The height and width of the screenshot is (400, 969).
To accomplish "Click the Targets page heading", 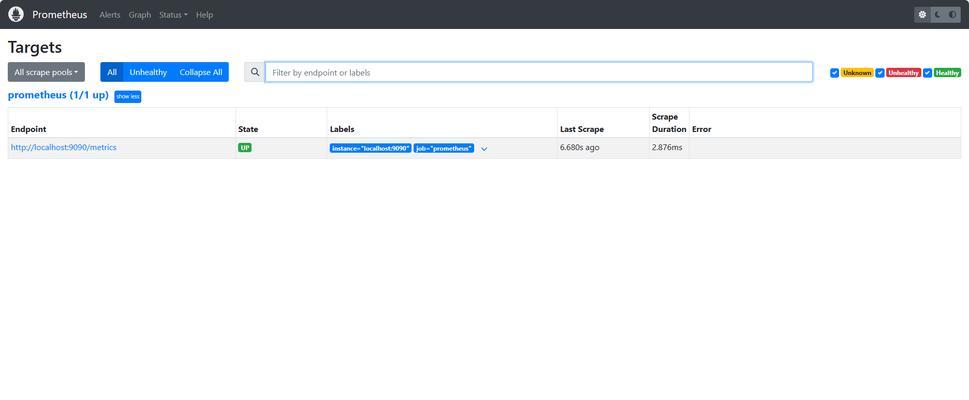I will tap(35, 47).
